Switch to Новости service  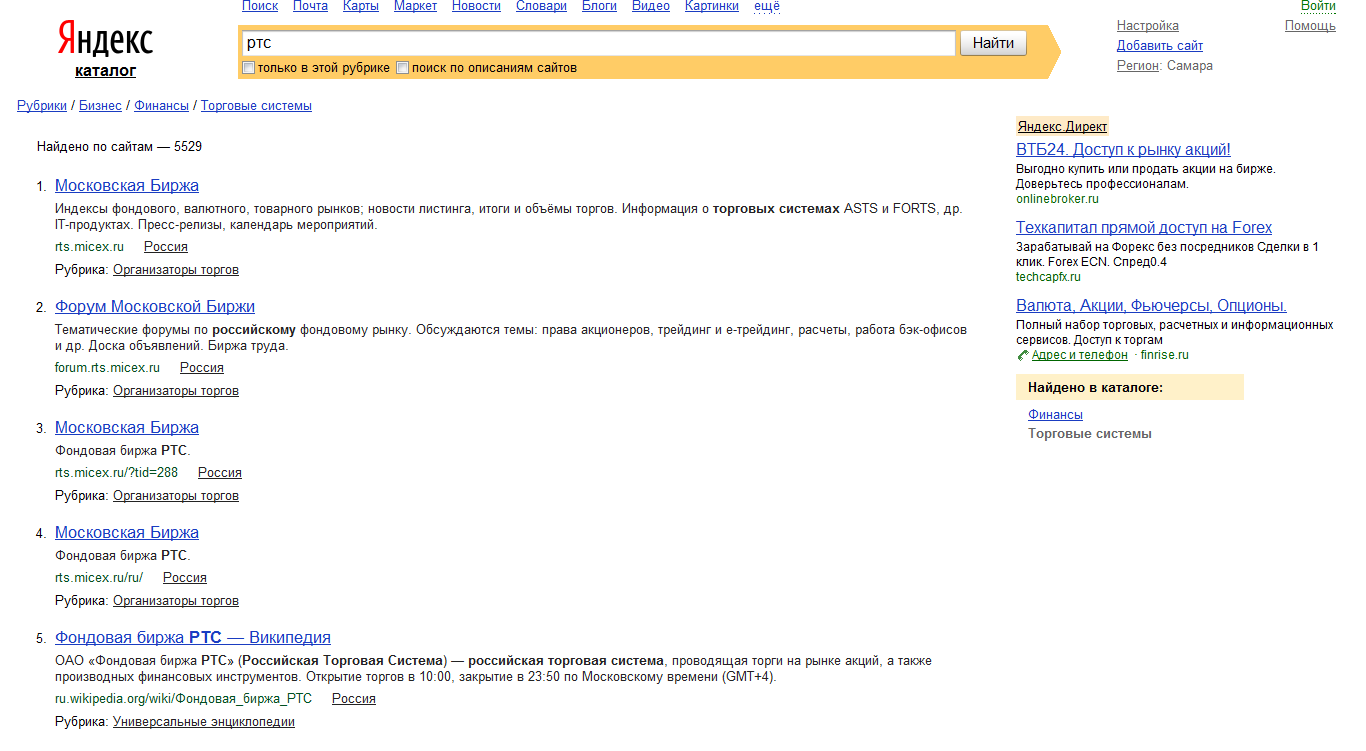click(x=476, y=6)
